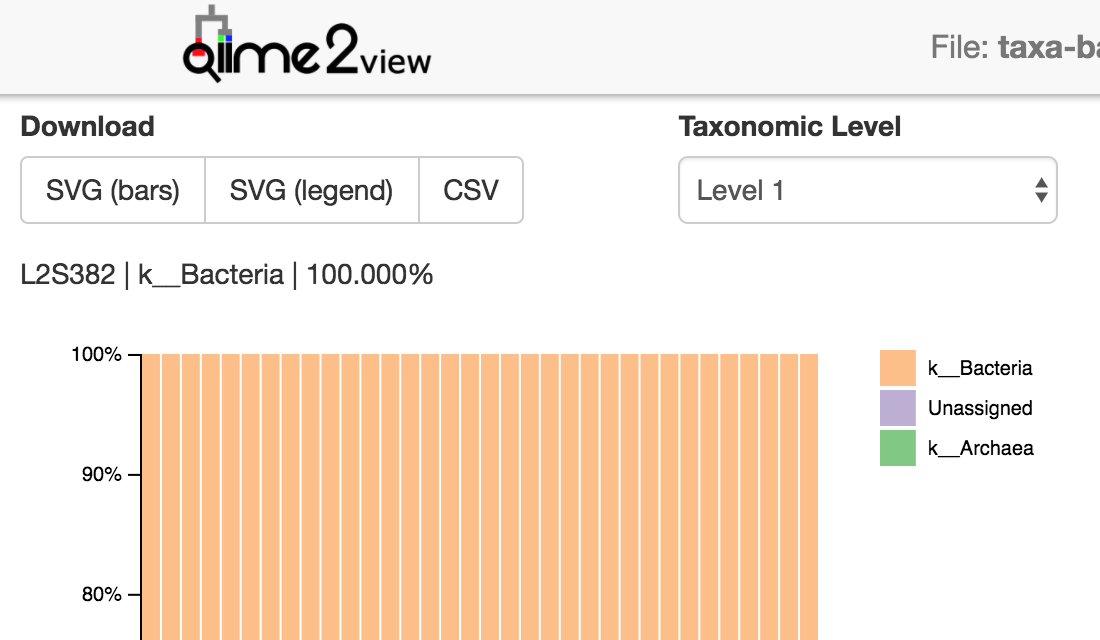1100x640 pixels.
Task: Download SVG (bars) file
Action: point(113,190)
